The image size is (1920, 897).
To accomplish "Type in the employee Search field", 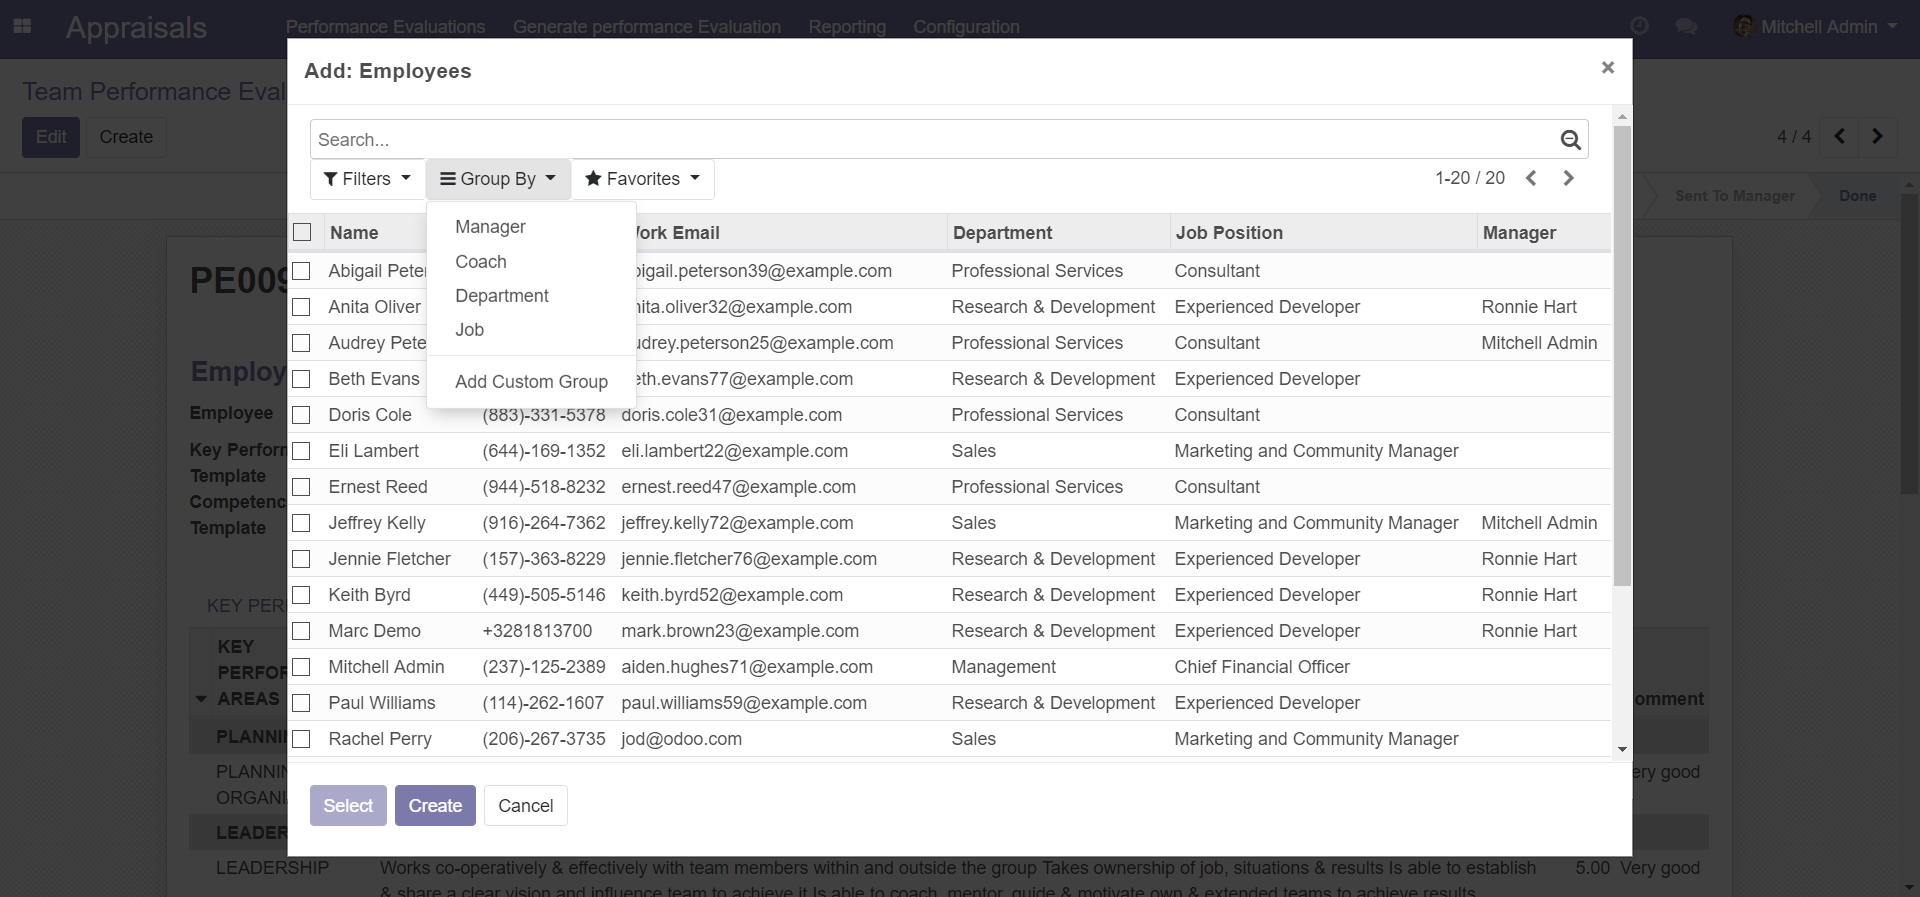I will coord(930,140).
